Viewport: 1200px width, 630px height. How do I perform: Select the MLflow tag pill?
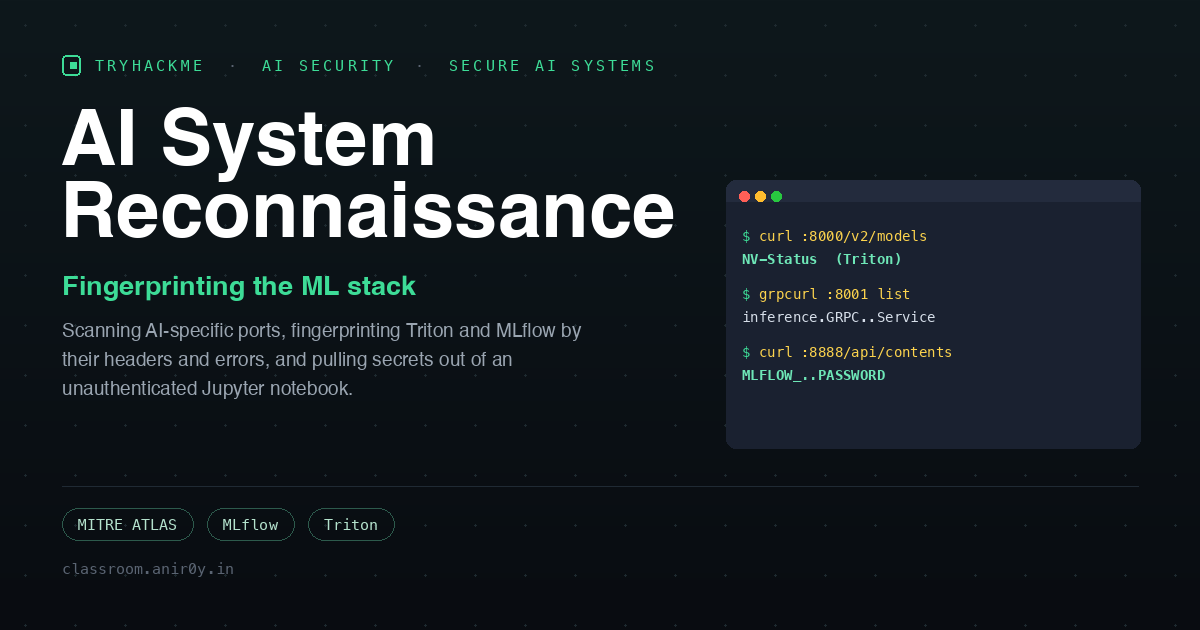(x=251, y=525)
